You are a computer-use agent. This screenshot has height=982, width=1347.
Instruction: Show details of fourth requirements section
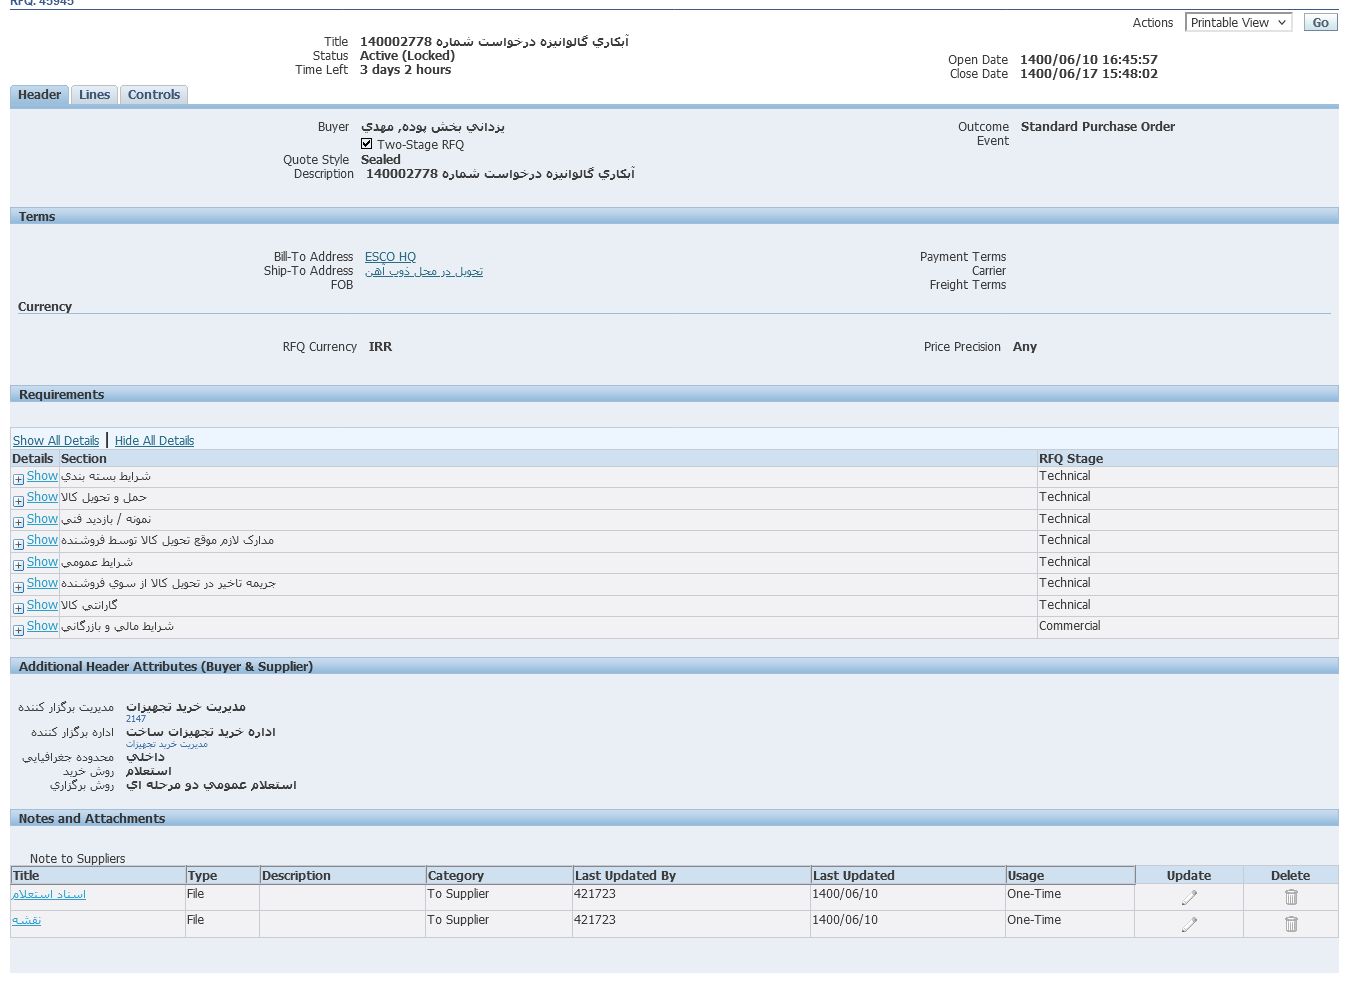pyautogui.click(x=42, y=540)
